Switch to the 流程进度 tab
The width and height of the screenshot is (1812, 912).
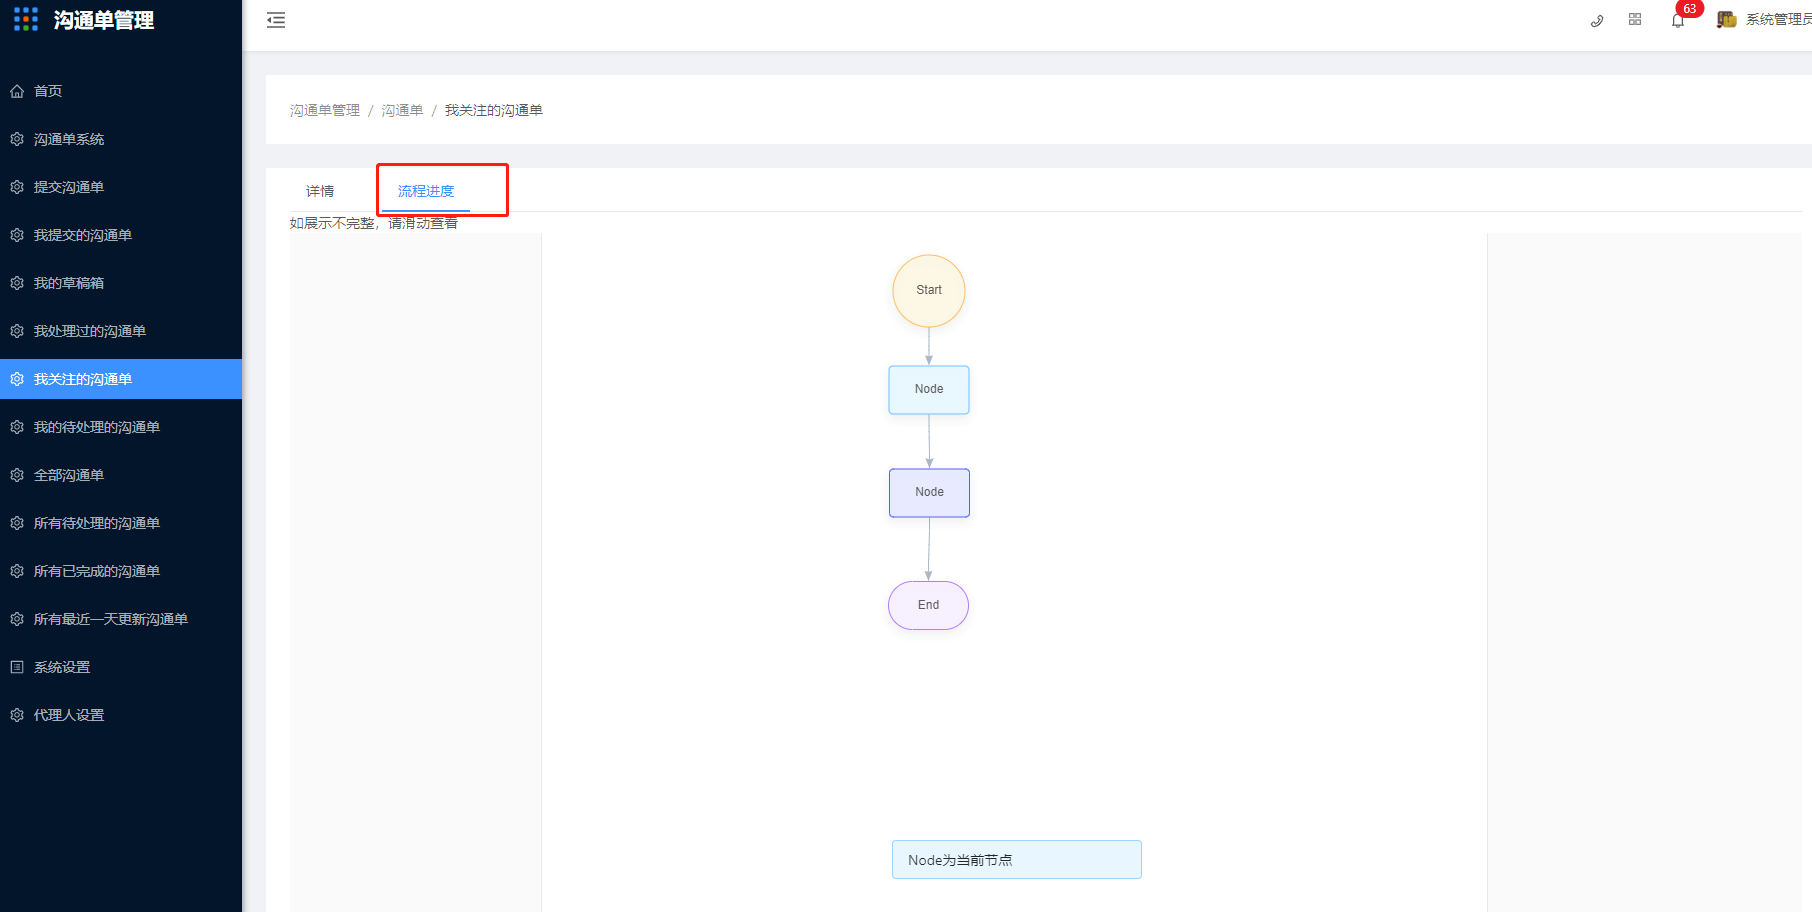(426, 191)
